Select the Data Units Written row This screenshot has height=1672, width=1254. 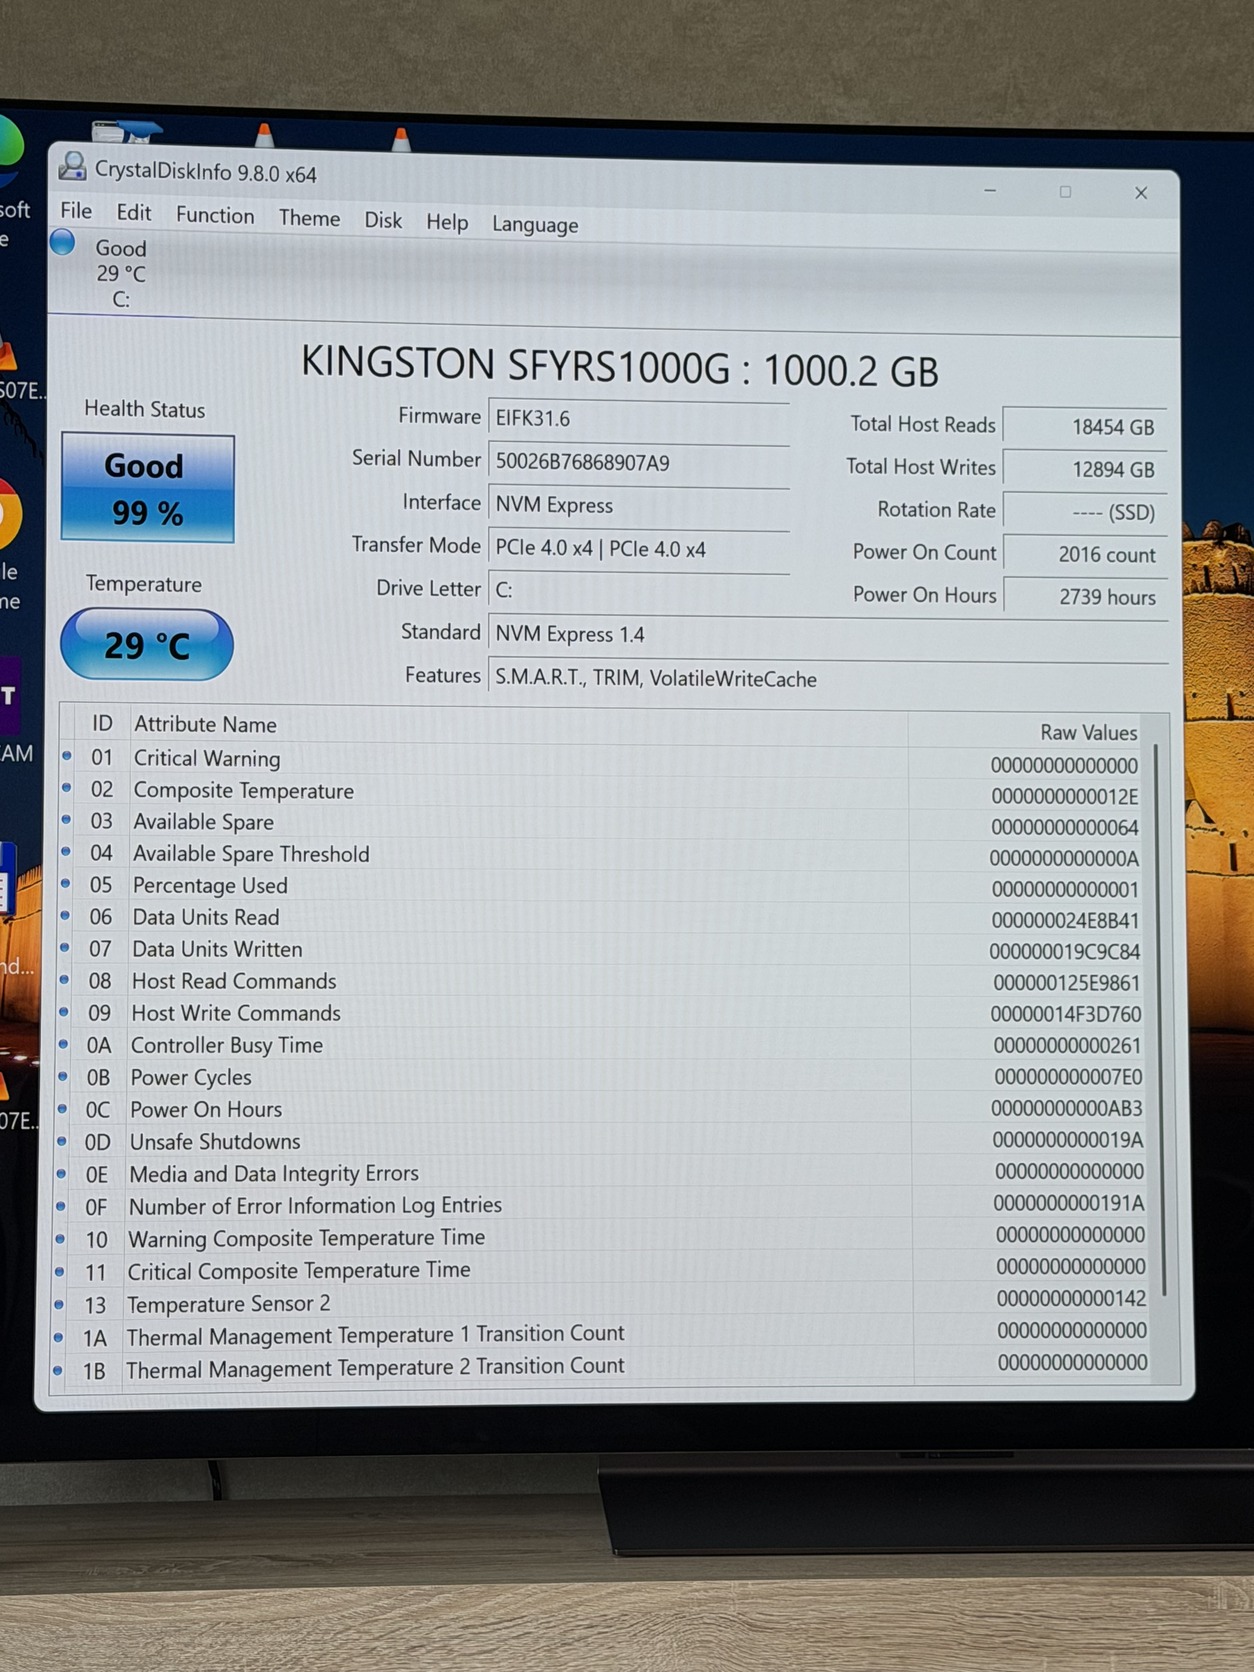pos(600,950)
